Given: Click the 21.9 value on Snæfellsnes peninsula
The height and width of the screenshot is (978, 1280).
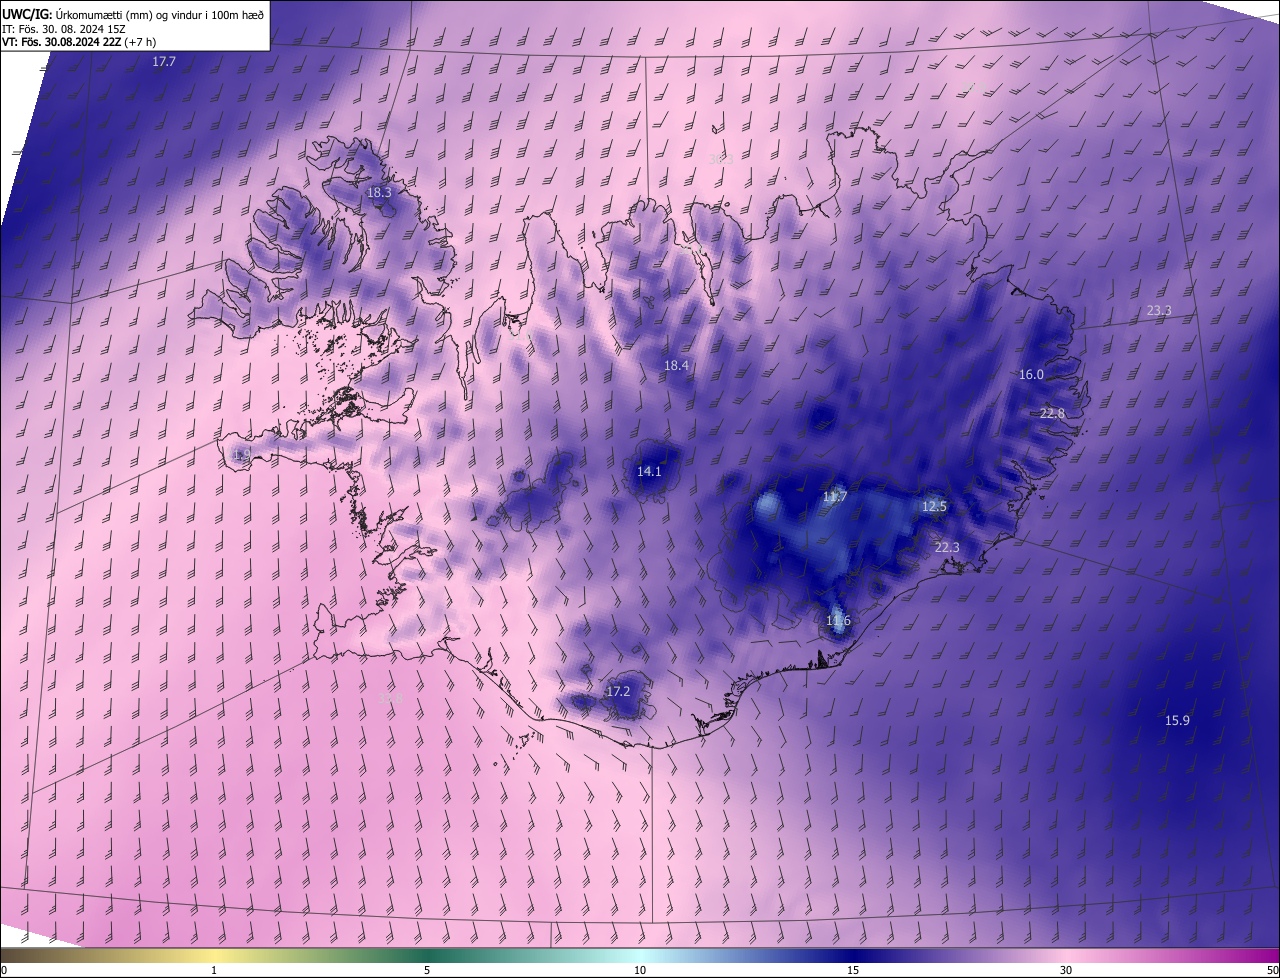Looking at the screenshot, I should pos(240,454).
